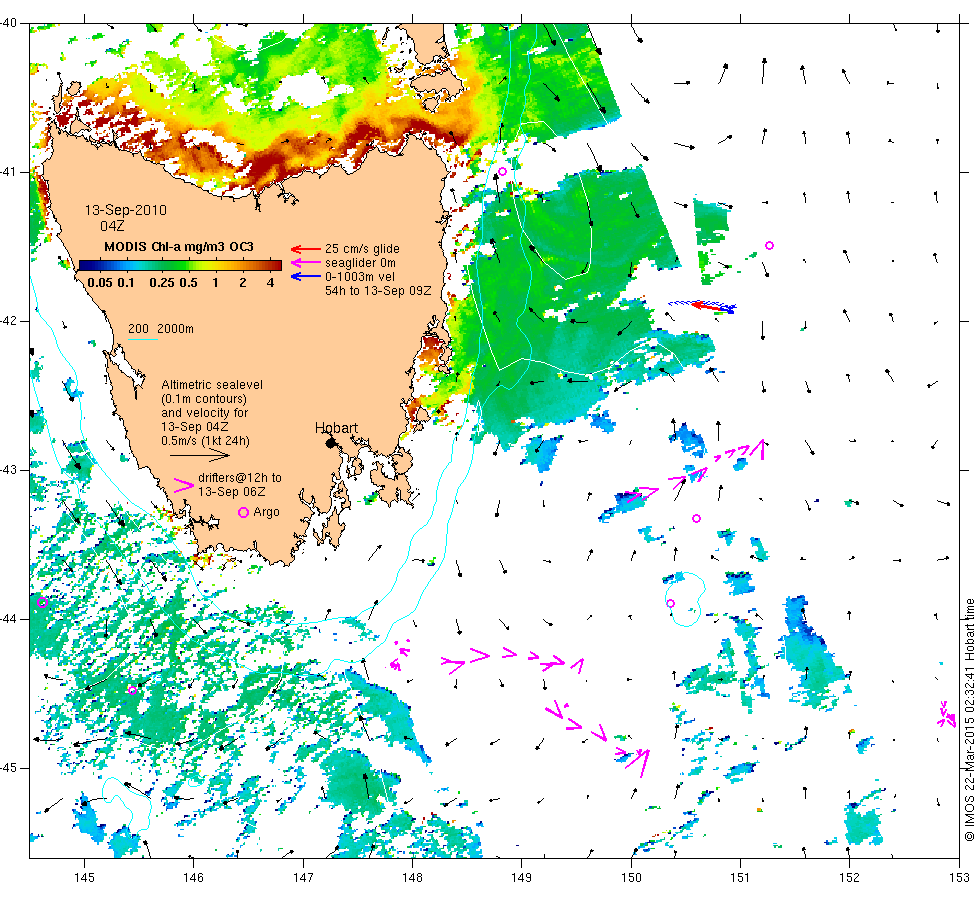Image resolution: width=980 pixels, height=900 pixels.
Task: Click the IMOS copyright timestamp text
Action: click(969, 719)
